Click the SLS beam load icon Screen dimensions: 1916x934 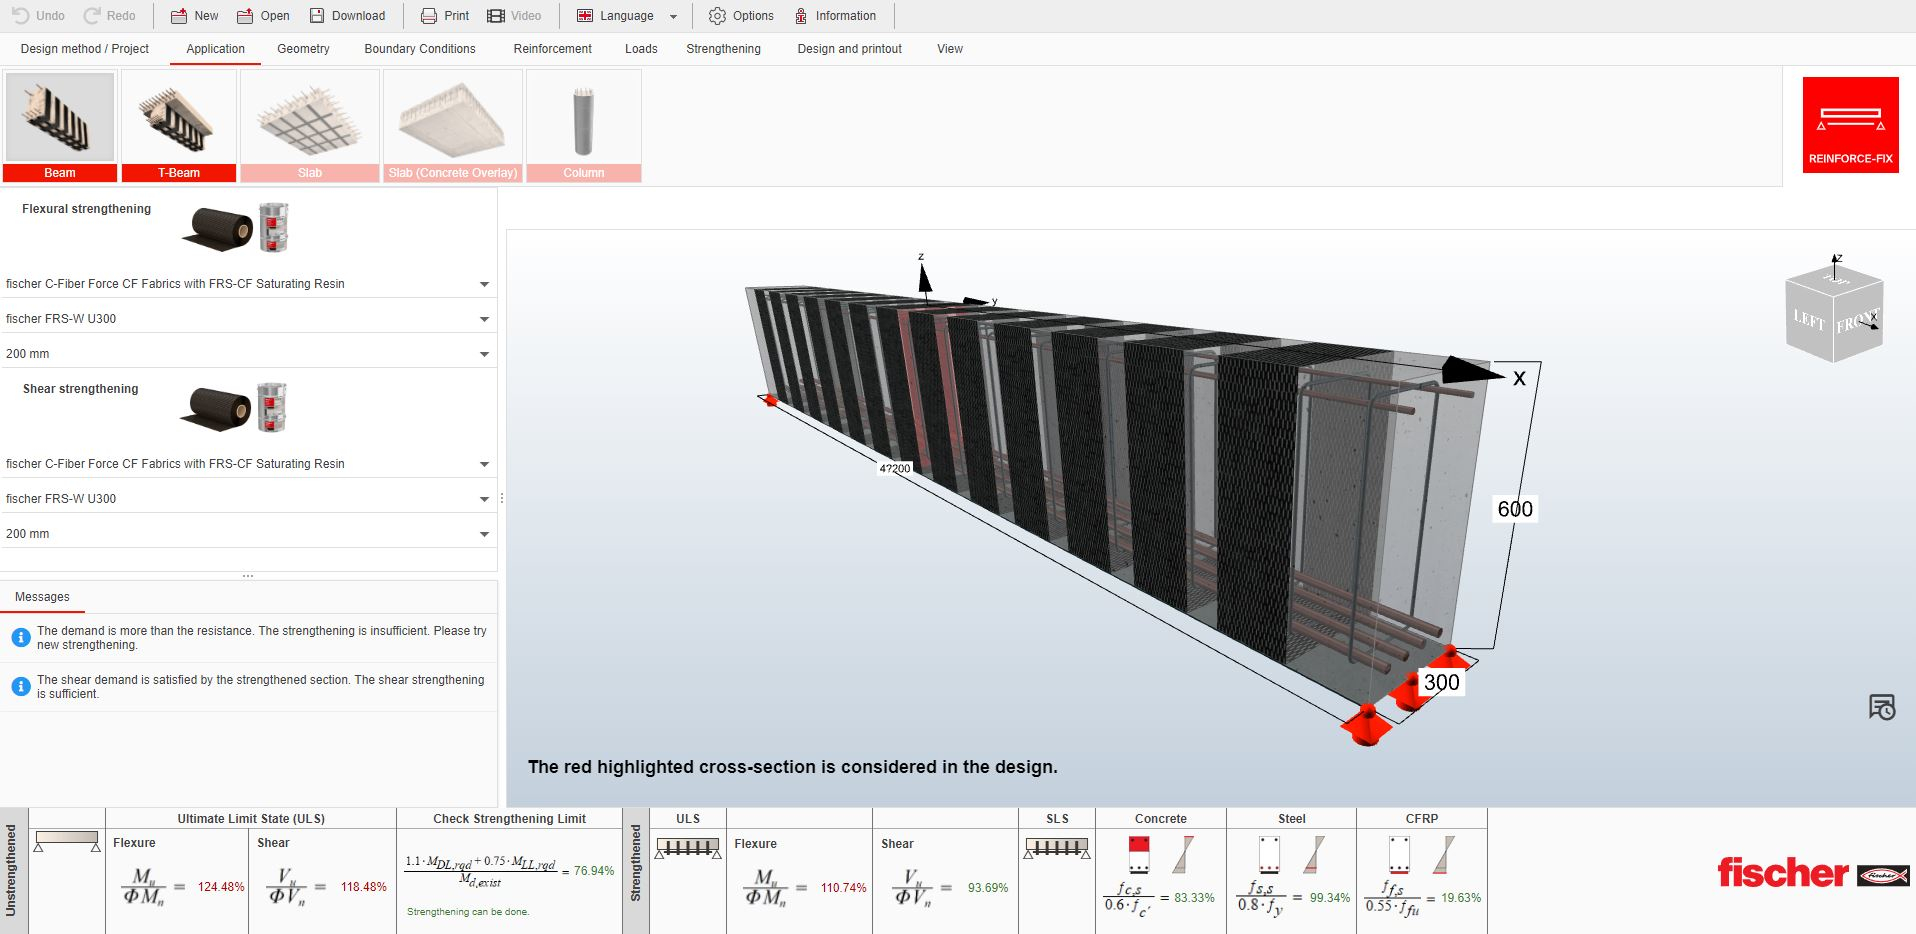pyautogui.click(x=1057, y=849)
